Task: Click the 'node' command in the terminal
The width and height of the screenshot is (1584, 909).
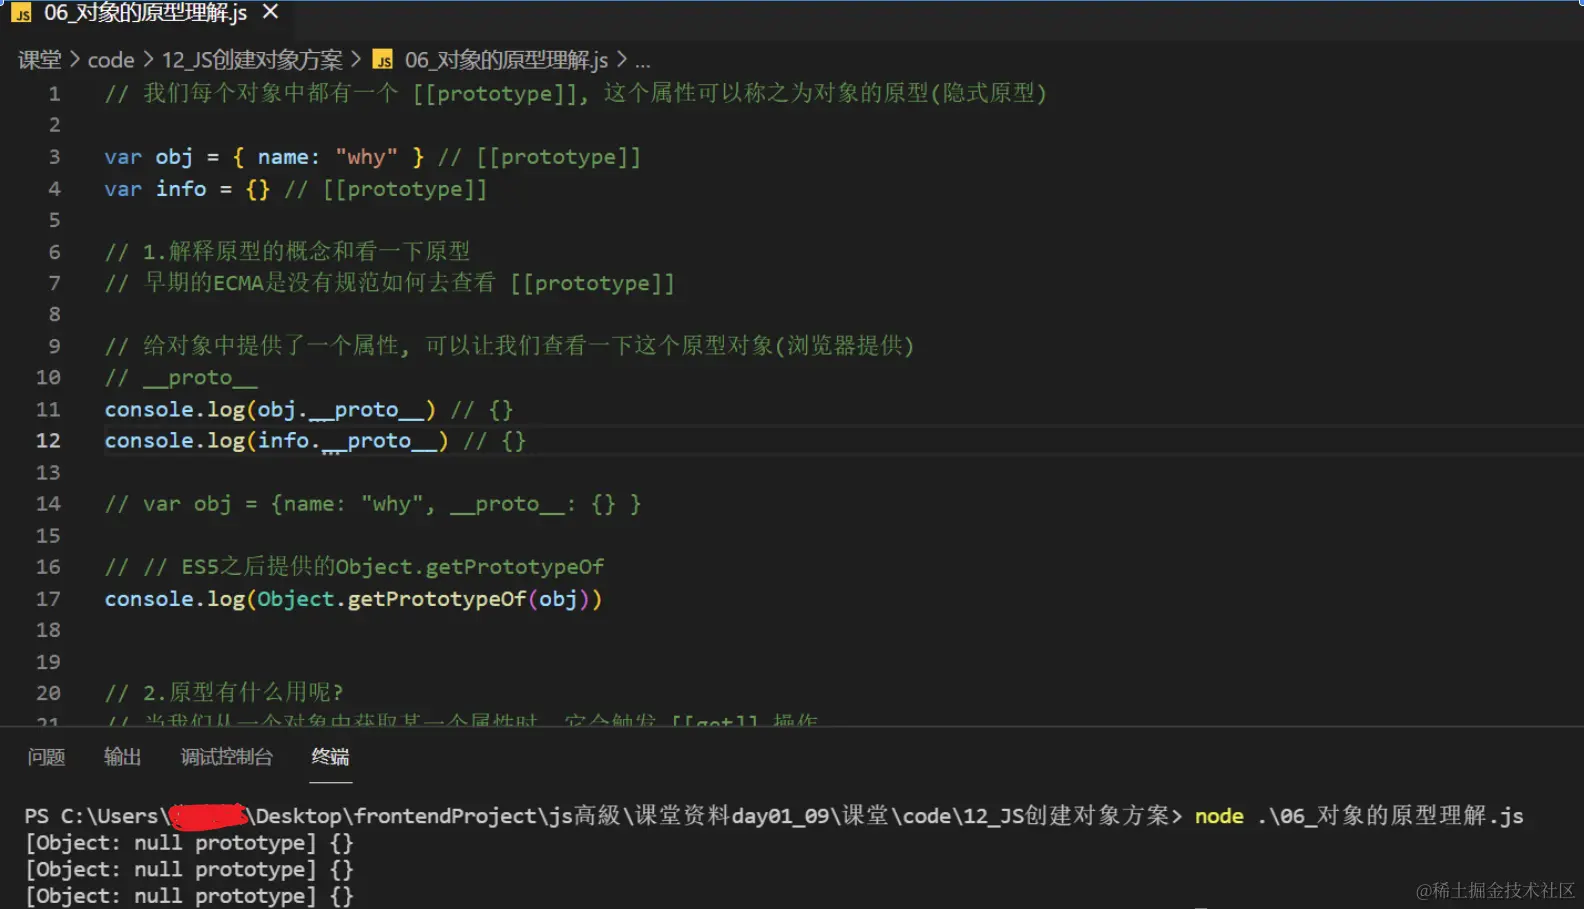Action: (1219, 816)
